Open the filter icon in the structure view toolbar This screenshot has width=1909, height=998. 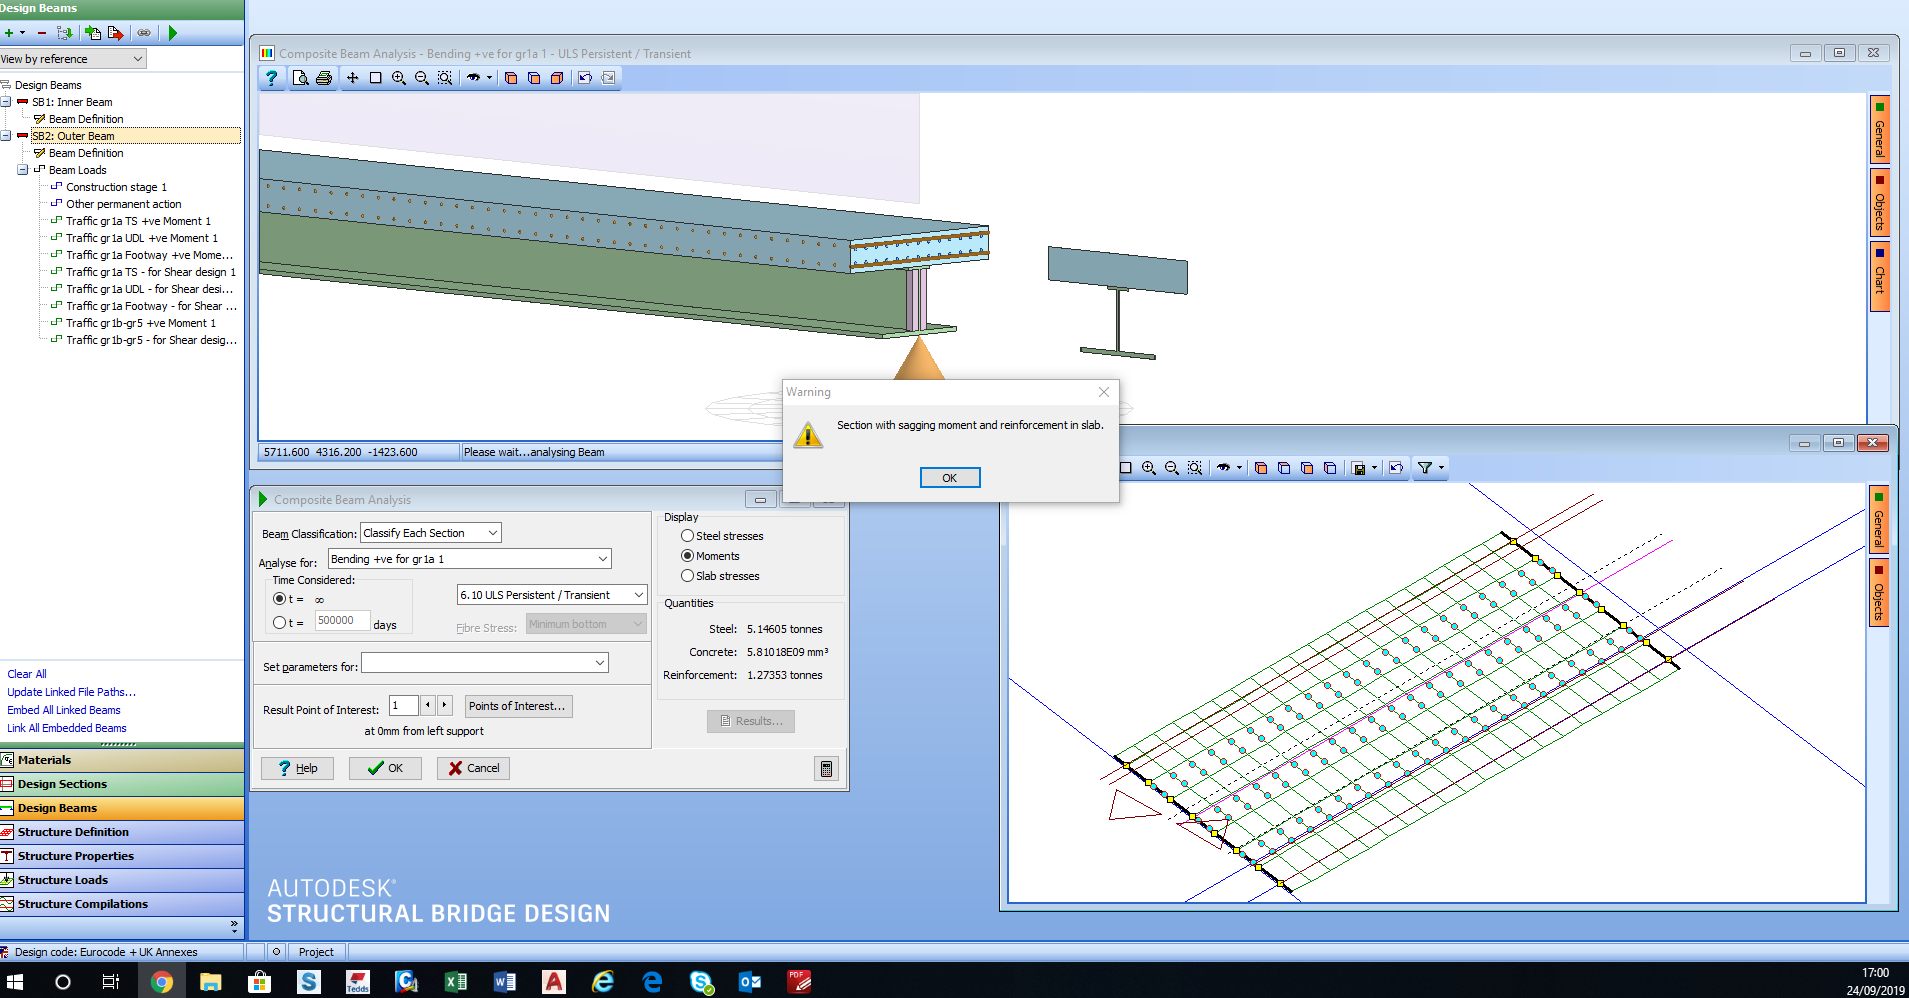click(1425, 467)
